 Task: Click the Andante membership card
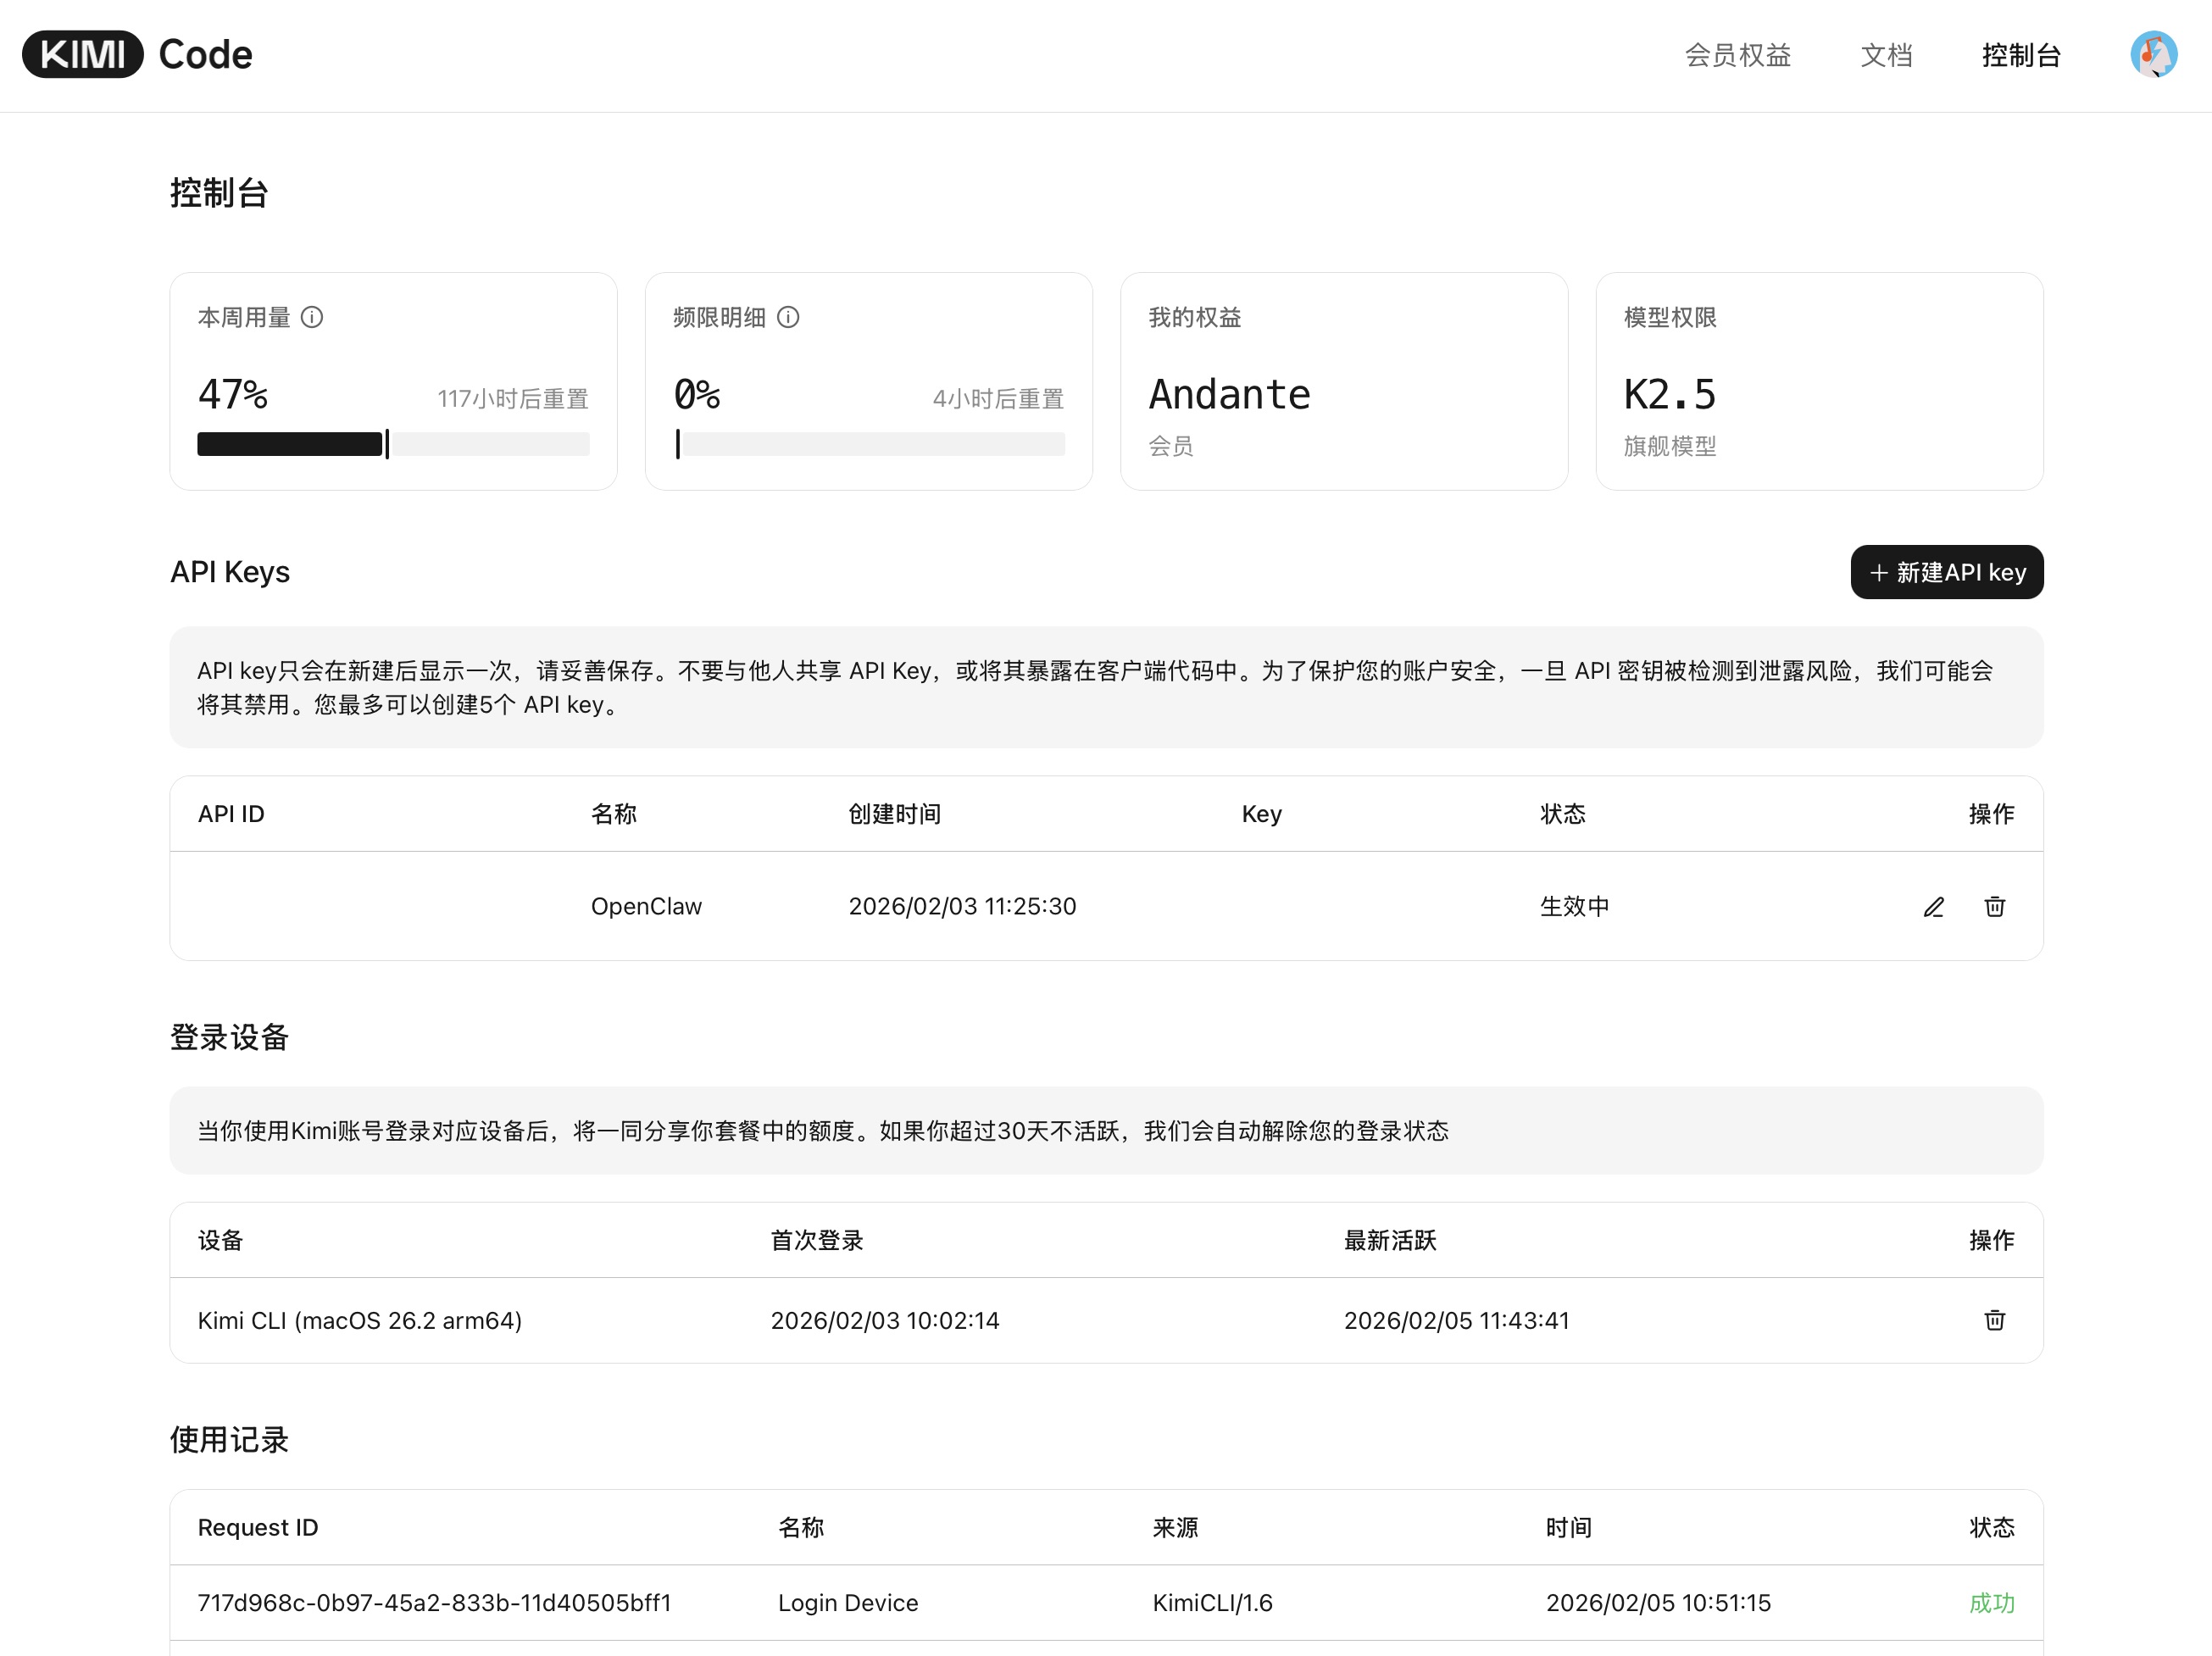[x=1343, y=381]
